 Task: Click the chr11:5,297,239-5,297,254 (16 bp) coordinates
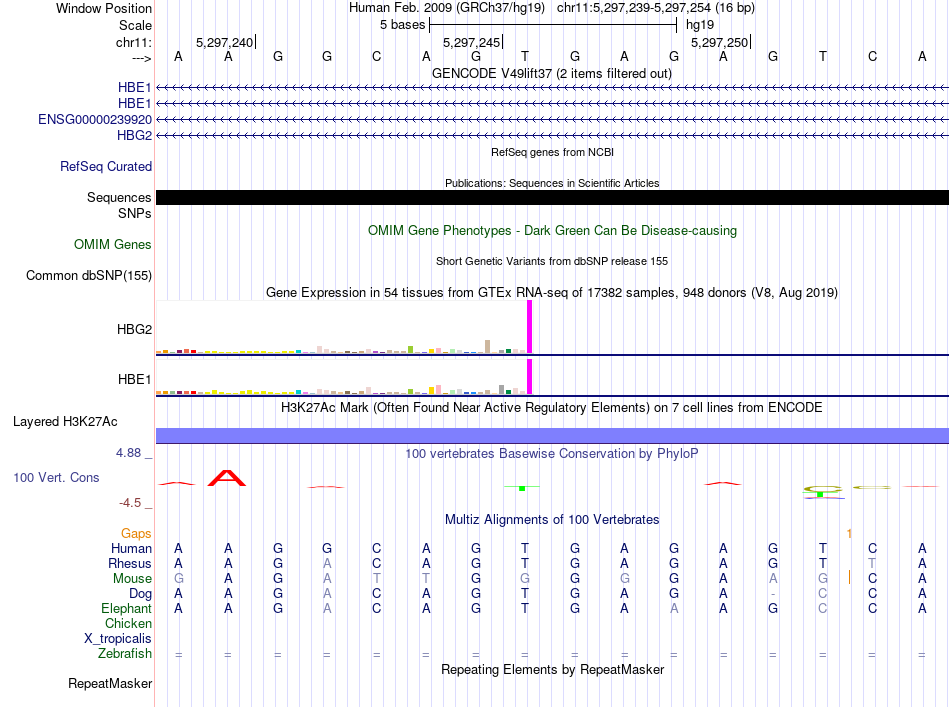point(656,8)
